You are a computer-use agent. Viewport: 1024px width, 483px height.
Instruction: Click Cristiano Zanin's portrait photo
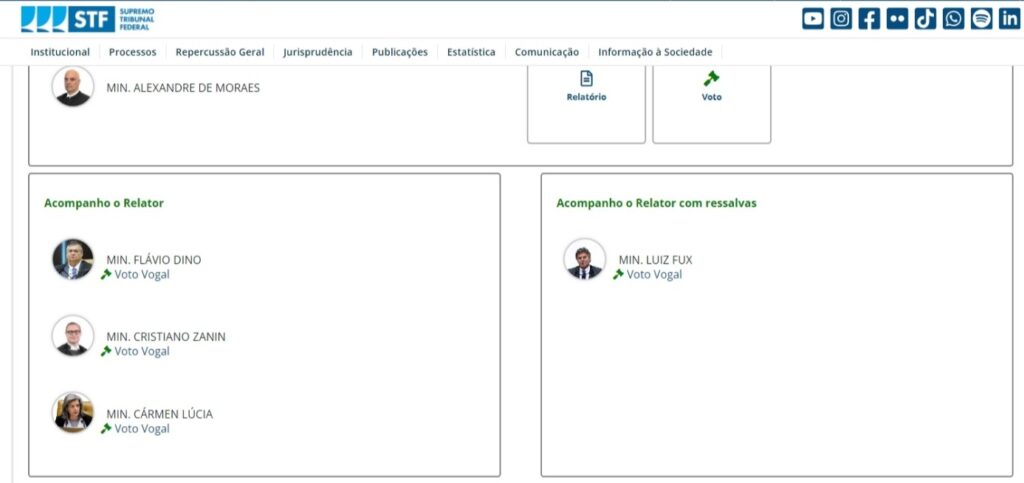72,336
